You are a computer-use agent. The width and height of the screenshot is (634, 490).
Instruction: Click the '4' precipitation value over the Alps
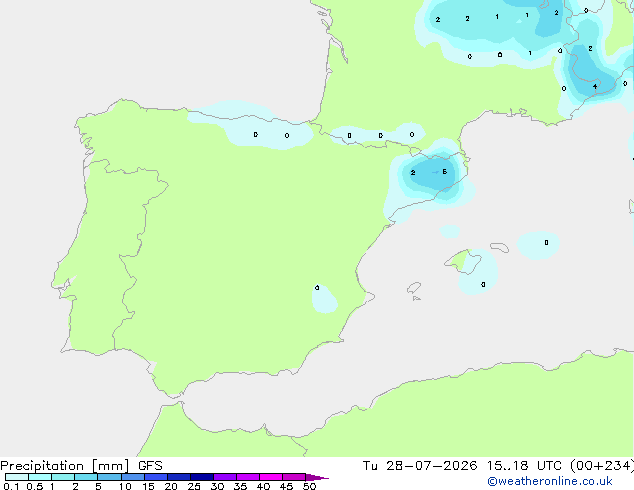[595, 87]
